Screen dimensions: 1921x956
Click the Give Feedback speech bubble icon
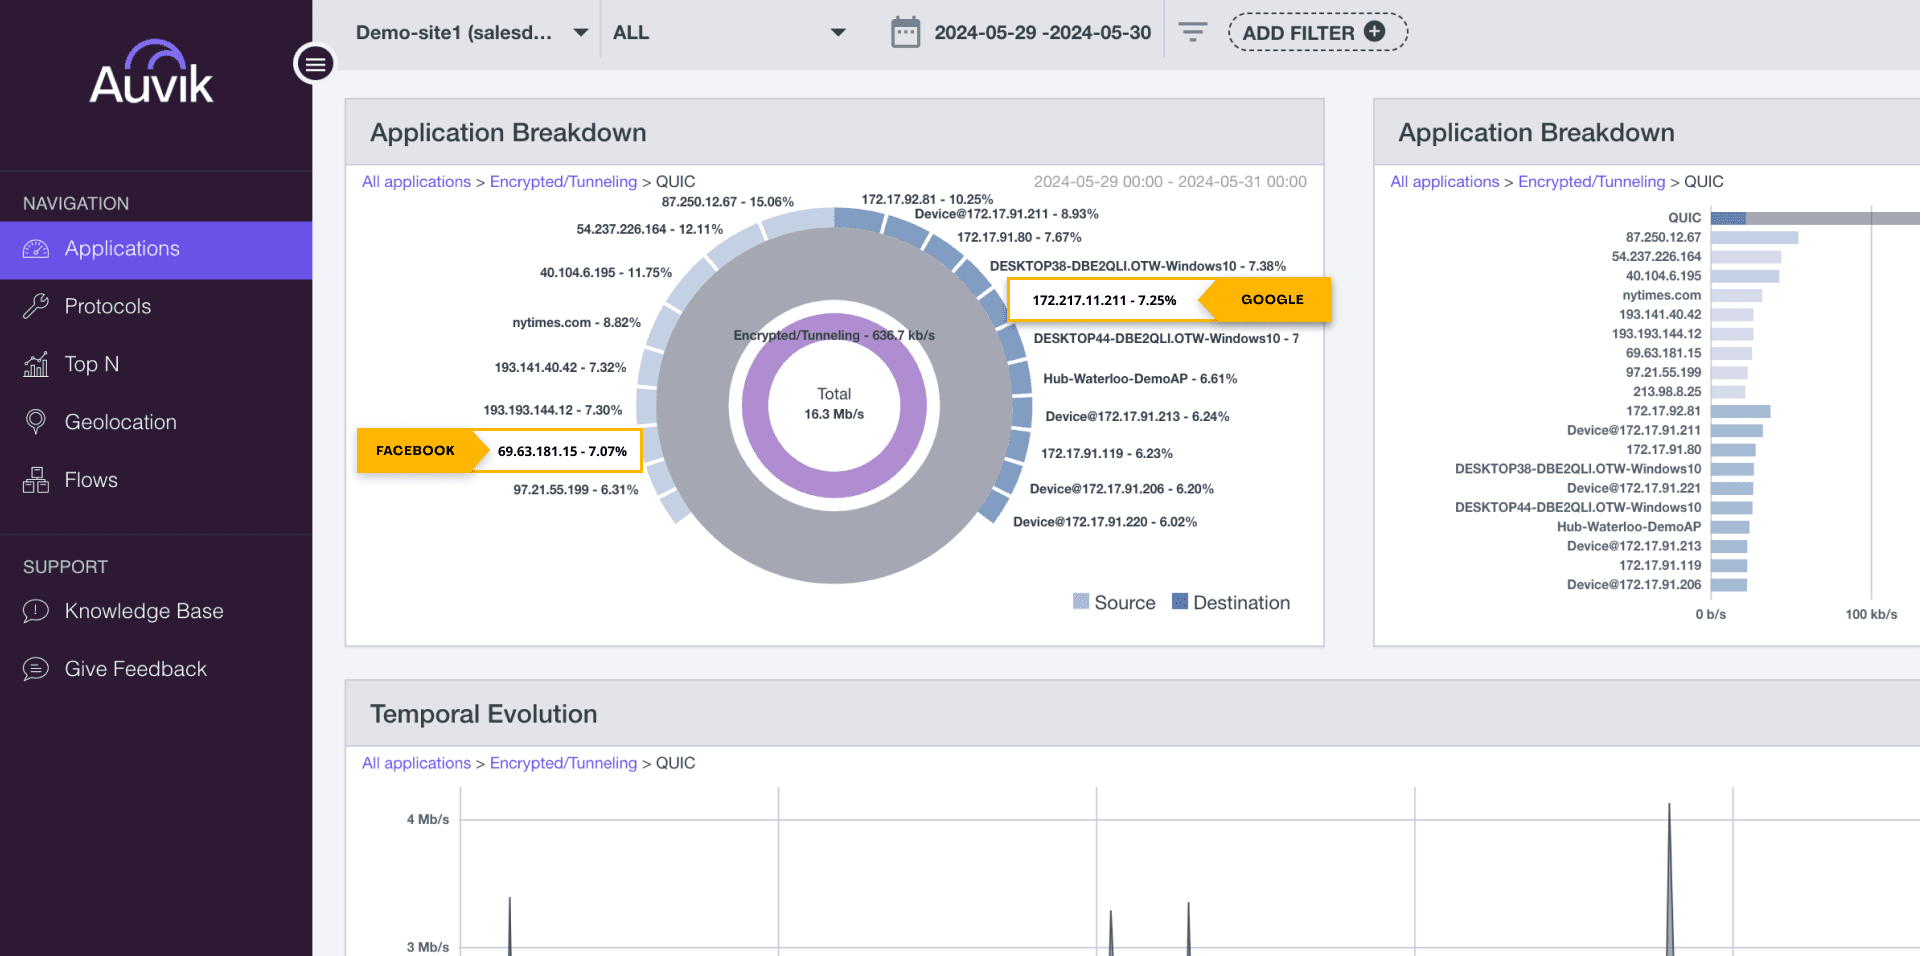coord(35,669)
